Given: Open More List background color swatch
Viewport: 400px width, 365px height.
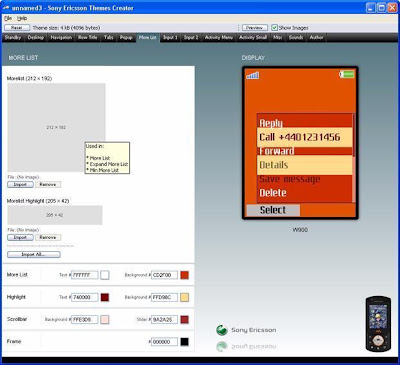Looking at the screenshot, I should [184, 275].
